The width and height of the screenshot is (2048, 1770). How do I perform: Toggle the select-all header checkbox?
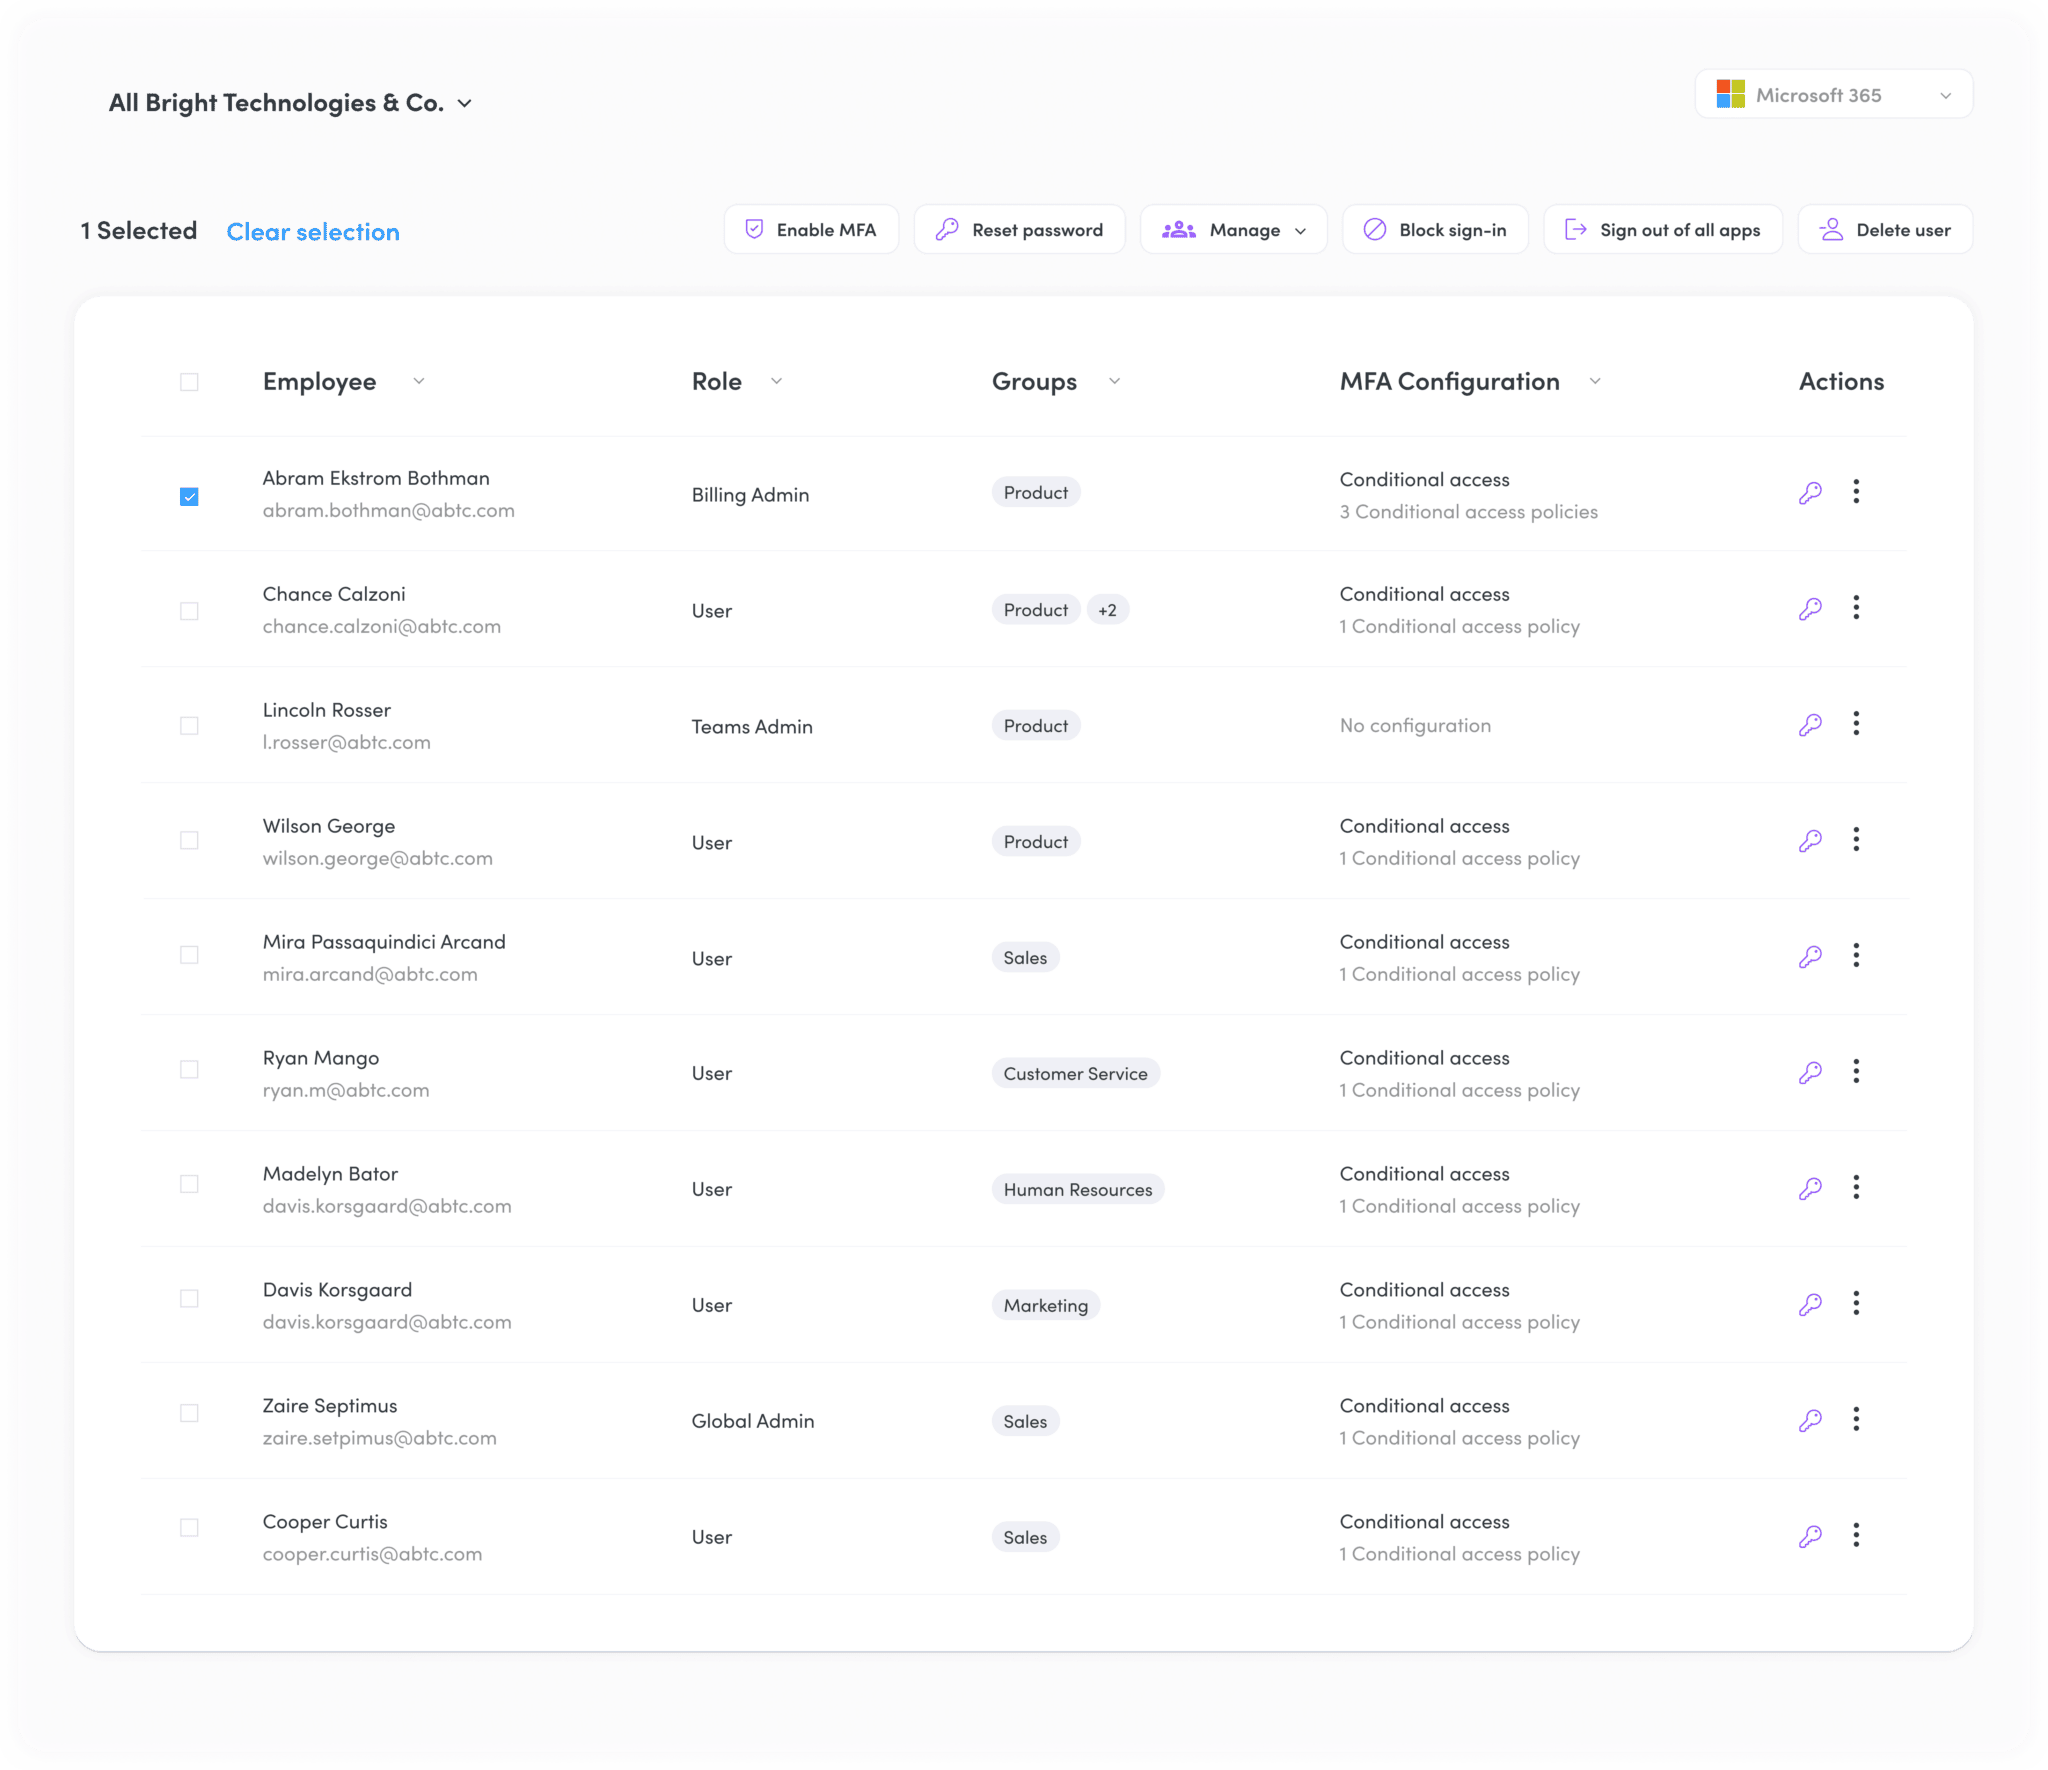[189, 382]
